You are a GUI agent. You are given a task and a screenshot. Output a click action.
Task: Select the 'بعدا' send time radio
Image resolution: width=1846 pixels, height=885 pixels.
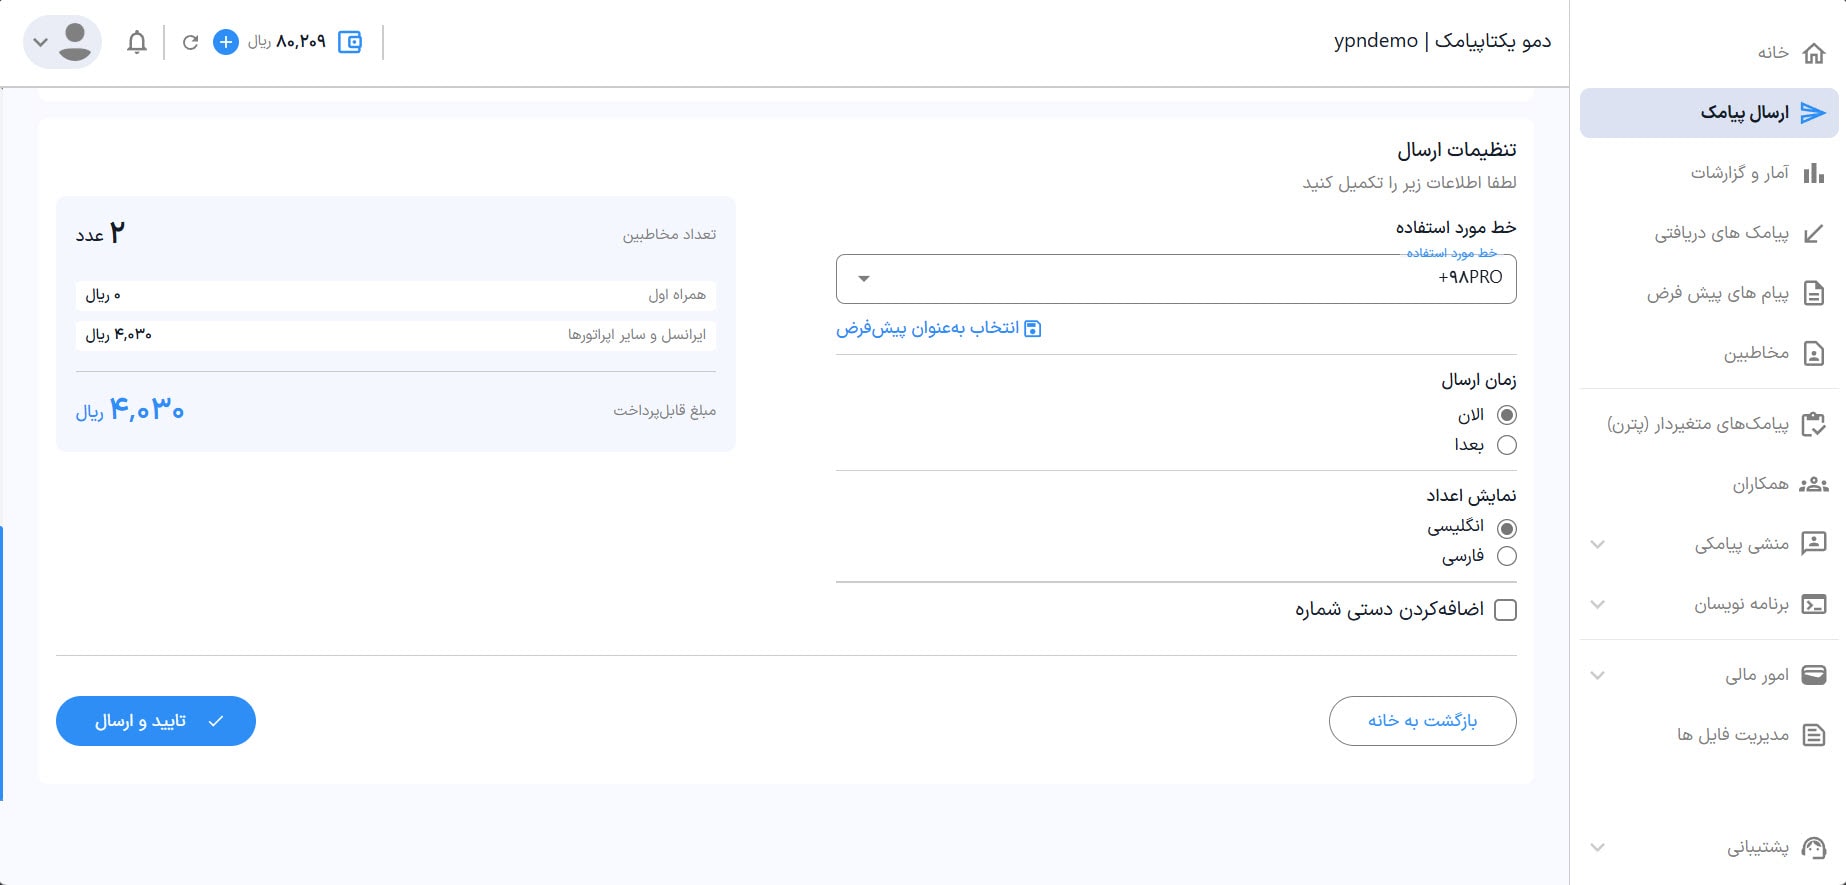click(1506, 445)
